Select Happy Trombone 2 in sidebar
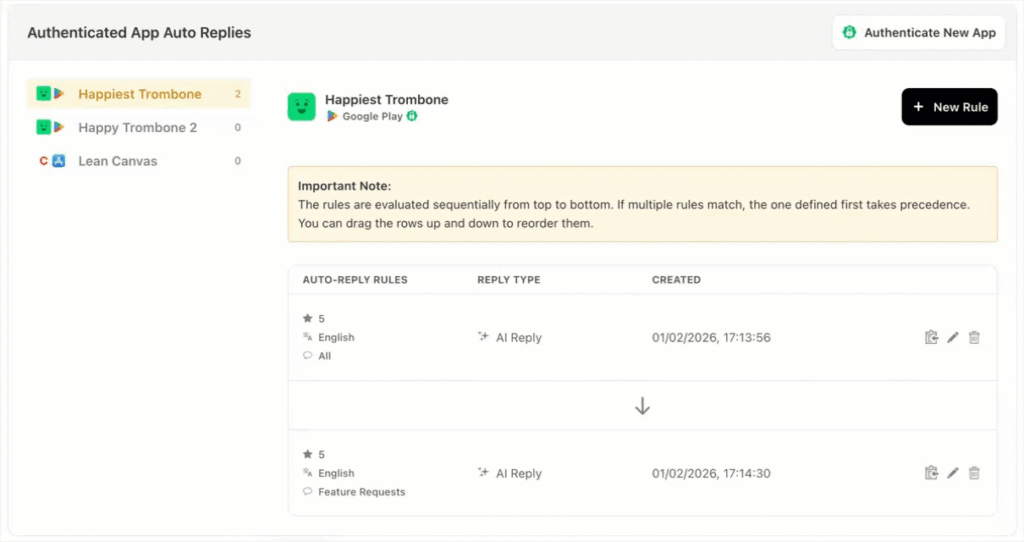The width and height of the screenshot is (1024, 542). [137, 128]
